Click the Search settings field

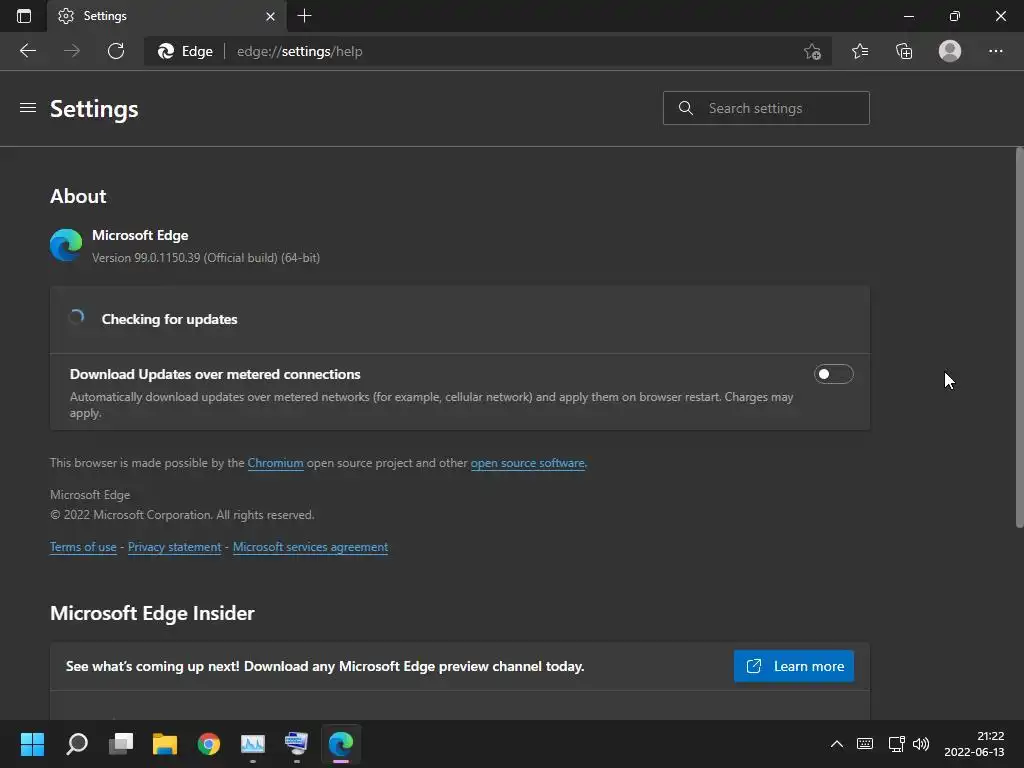tap(766, 108)
